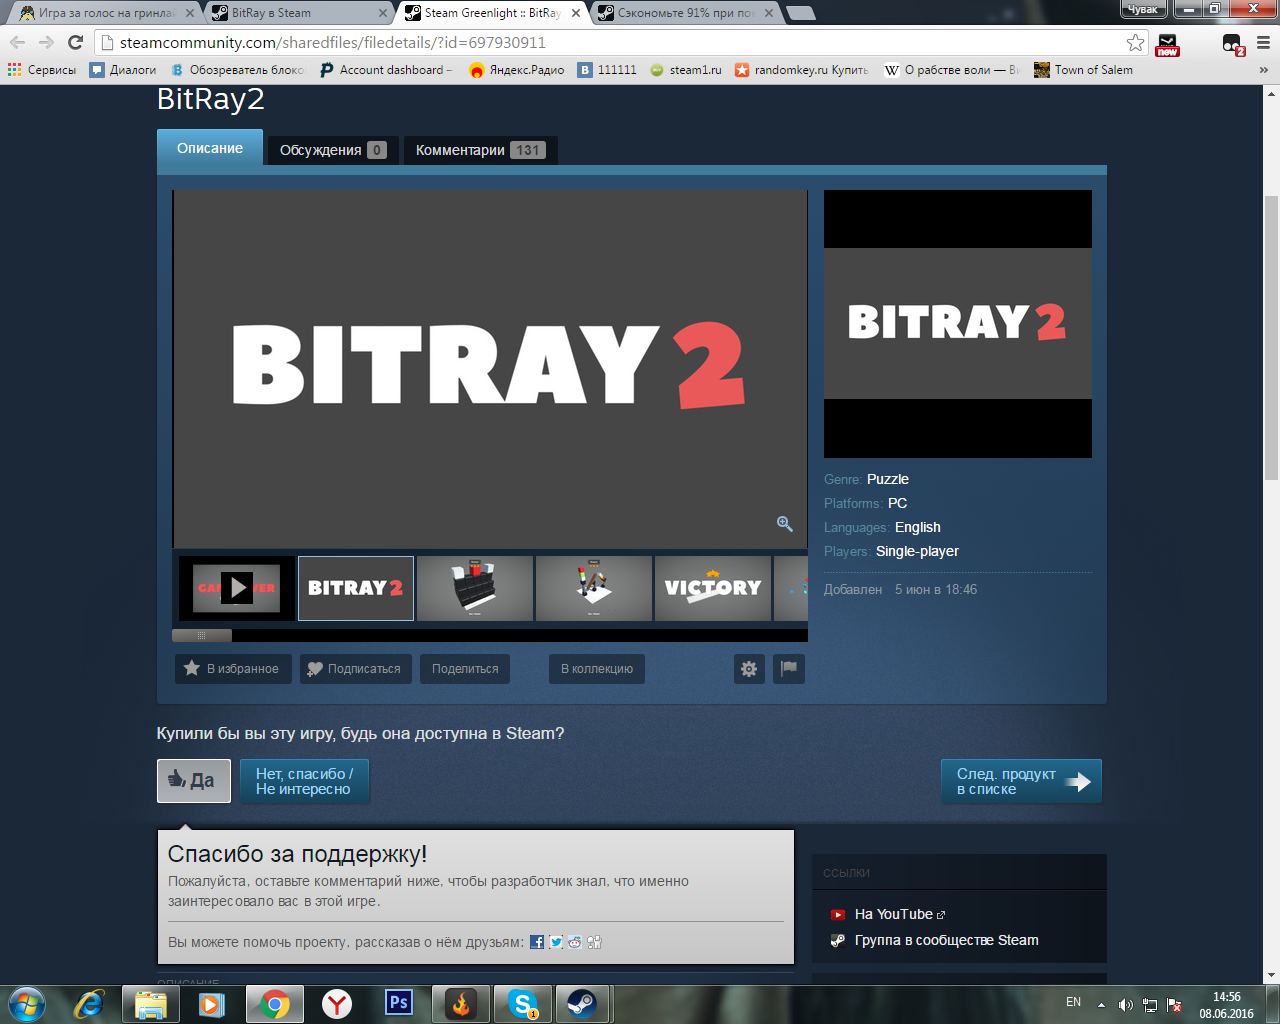Bookmark this page with the star icon

(x=1135, y=42)
